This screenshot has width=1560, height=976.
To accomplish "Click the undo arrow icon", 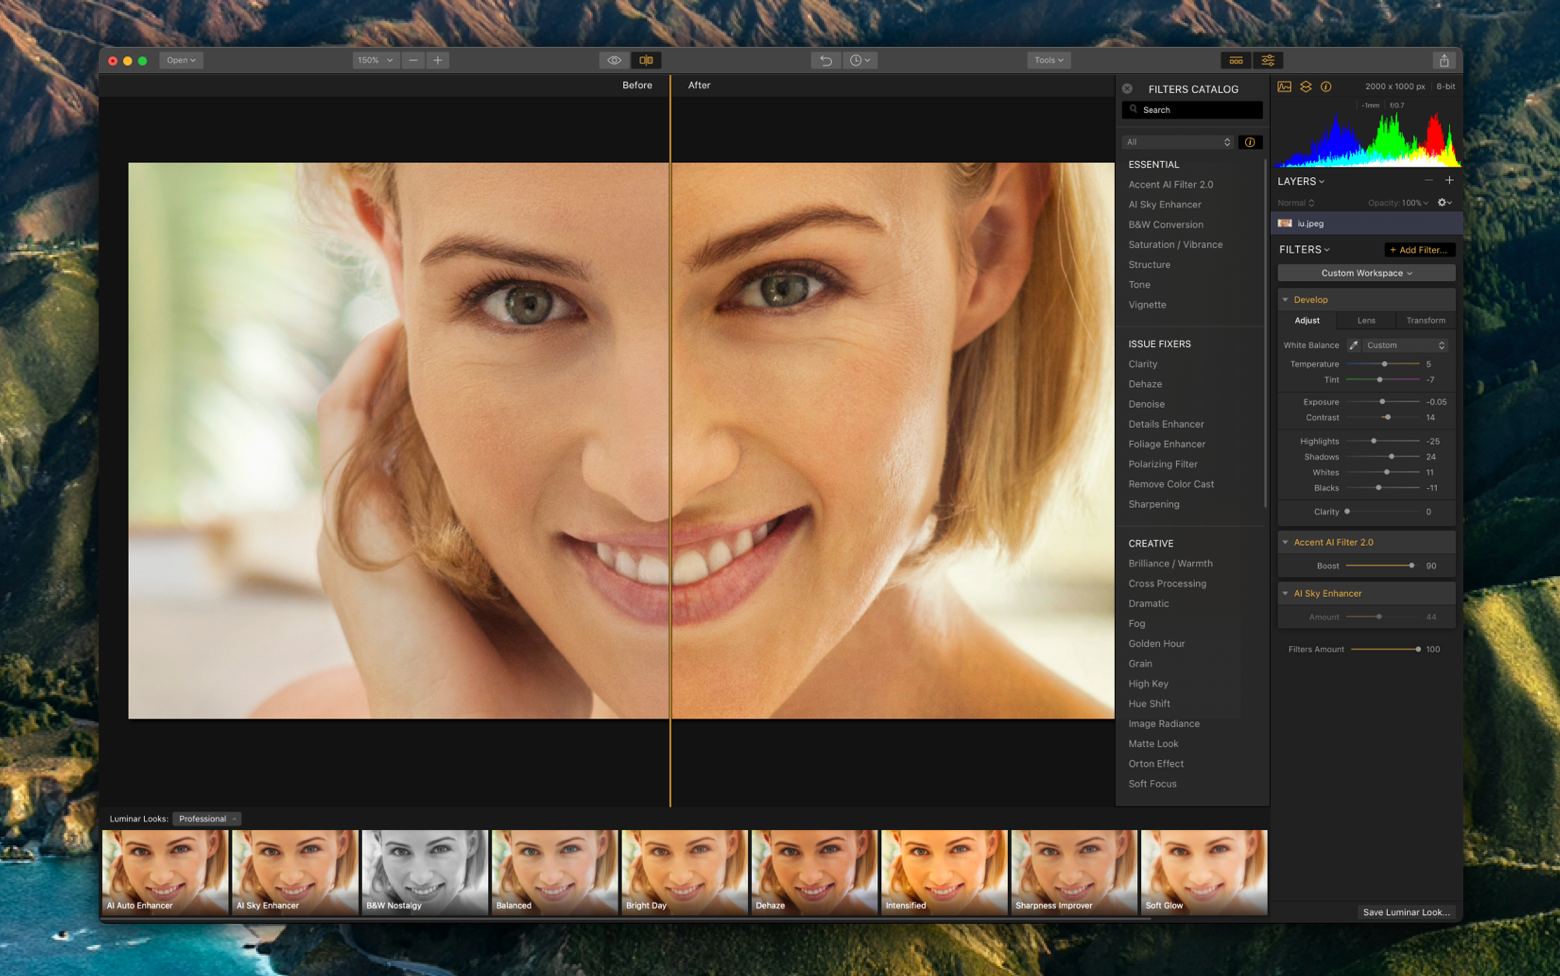I will pos(826,60).
